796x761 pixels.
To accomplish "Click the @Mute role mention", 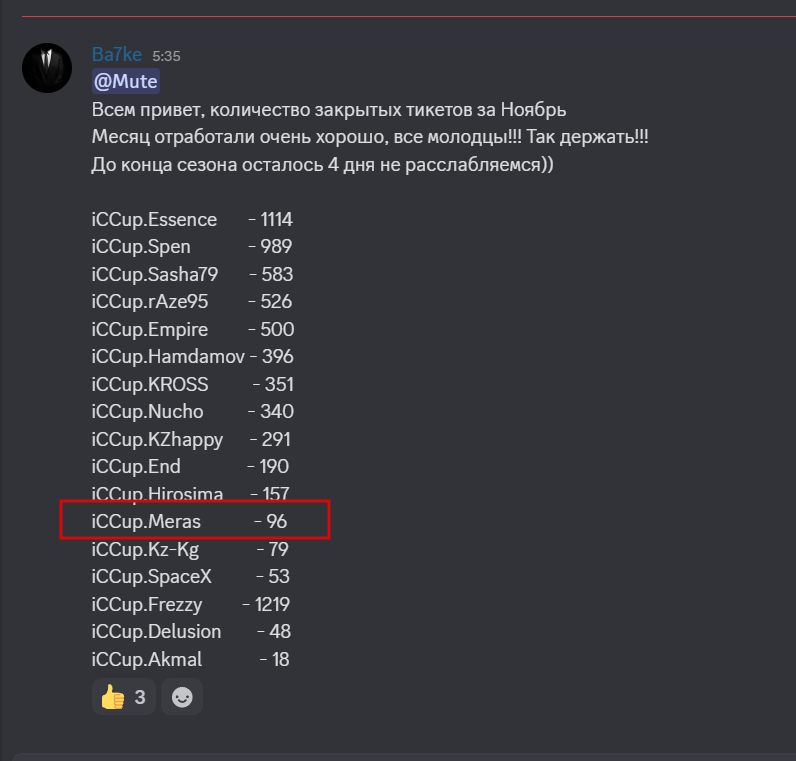I will pyautogui.click(x=126, y=82).
